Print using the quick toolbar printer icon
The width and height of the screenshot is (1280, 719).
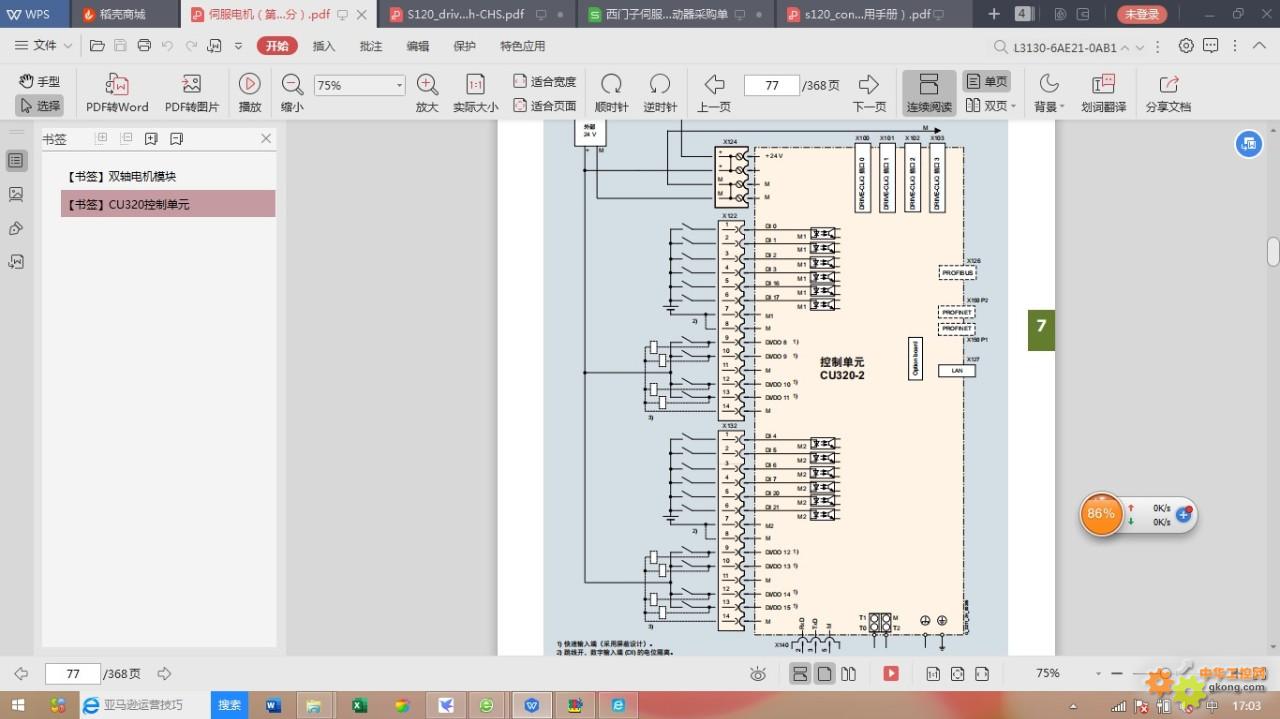[x=144, y=46]
